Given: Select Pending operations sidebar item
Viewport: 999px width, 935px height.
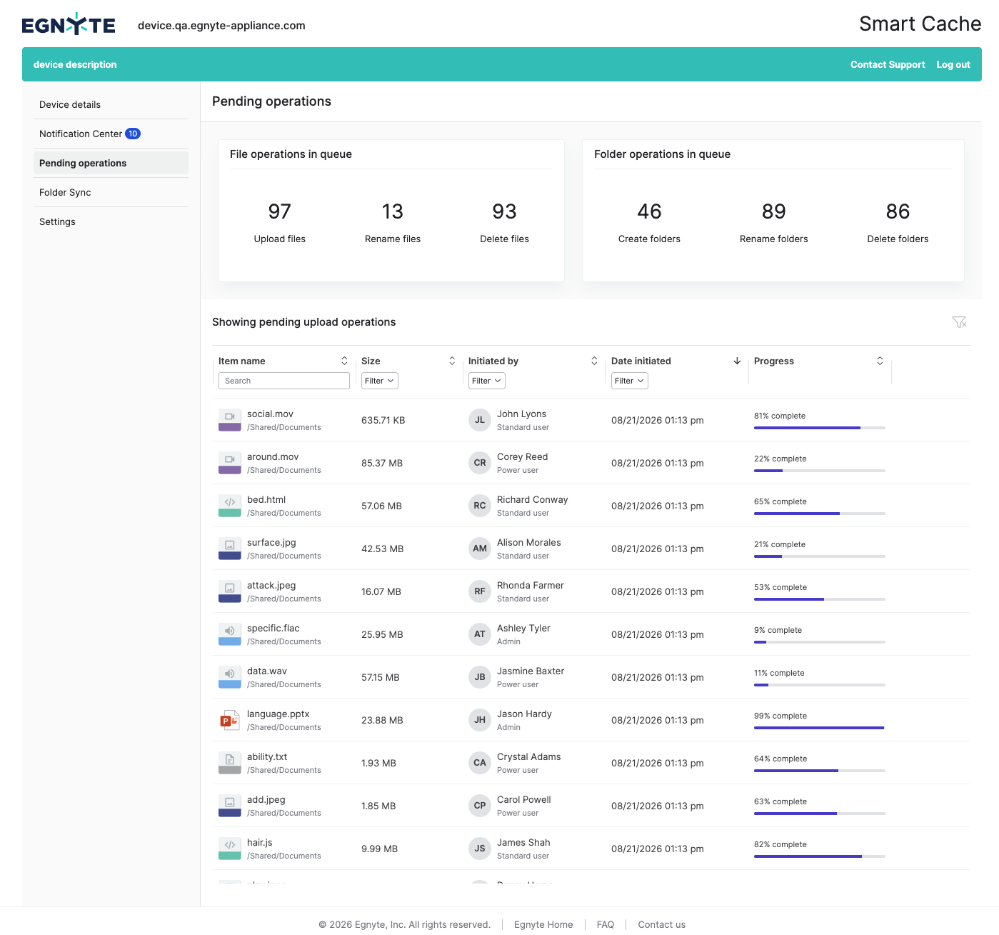Looking at the screenshot, I should click(x=111, y=163).
